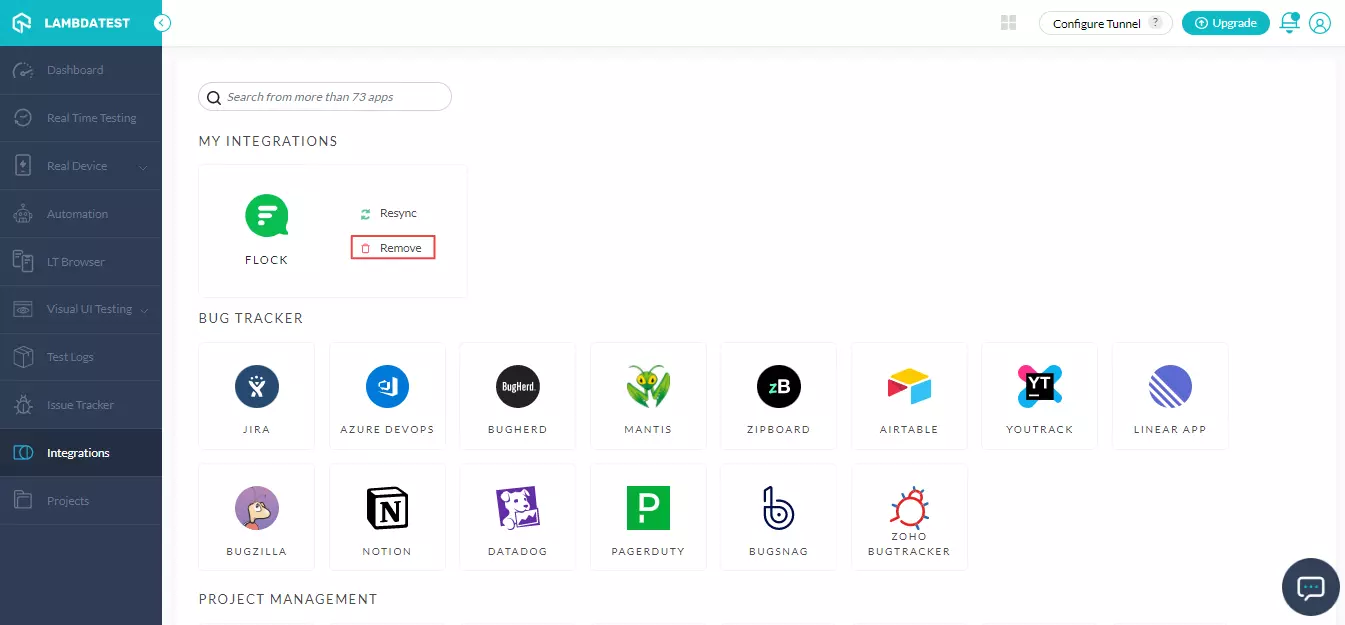
Task: Remove the Flock integration
Action: click(393, 248)
